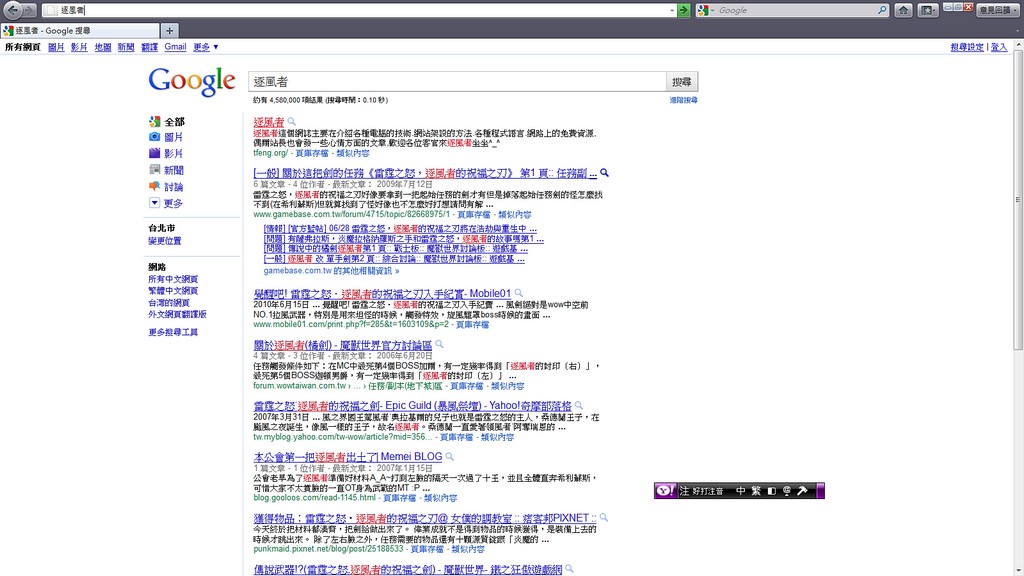Open the browser home page button
Image resolution: width=1024 pixels, height=576 pixels.
tap(903, 10)
